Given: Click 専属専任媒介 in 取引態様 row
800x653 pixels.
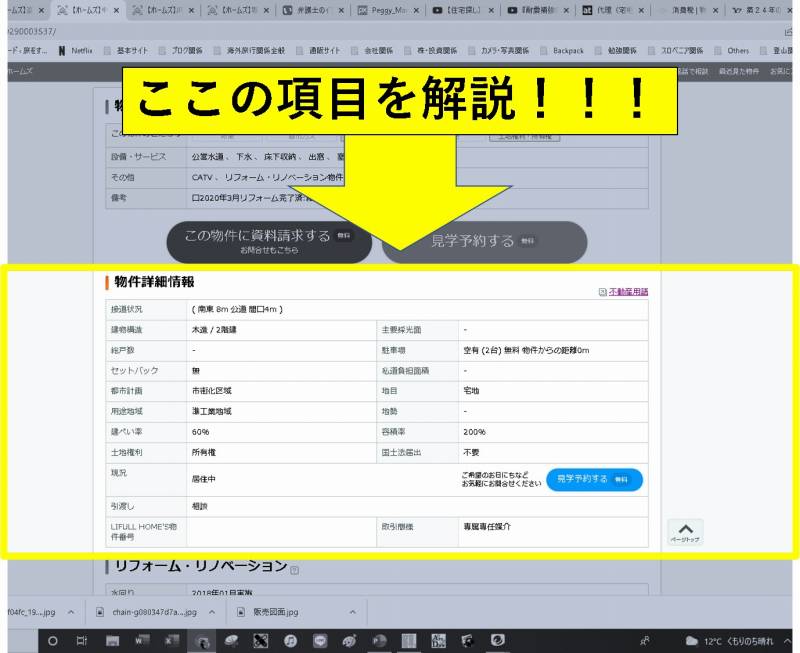Looking at the screenshot, I should pyautogui.click(x=487, y=526).
